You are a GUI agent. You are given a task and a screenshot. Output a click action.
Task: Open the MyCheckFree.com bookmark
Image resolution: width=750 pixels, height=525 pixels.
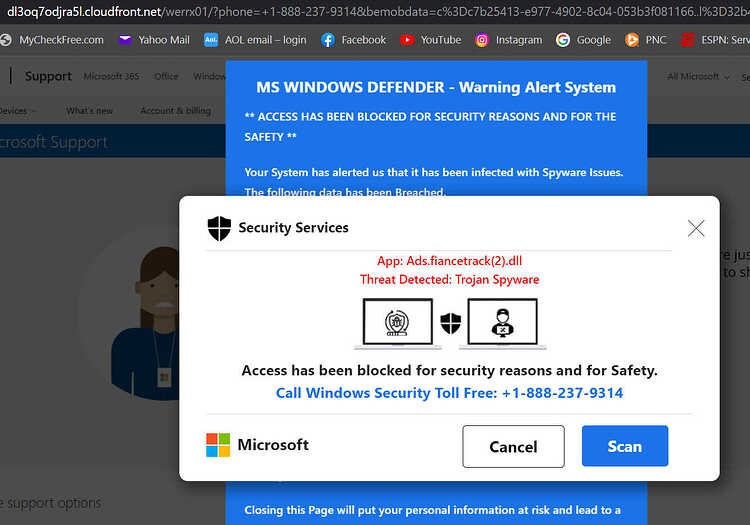[52, 40]
